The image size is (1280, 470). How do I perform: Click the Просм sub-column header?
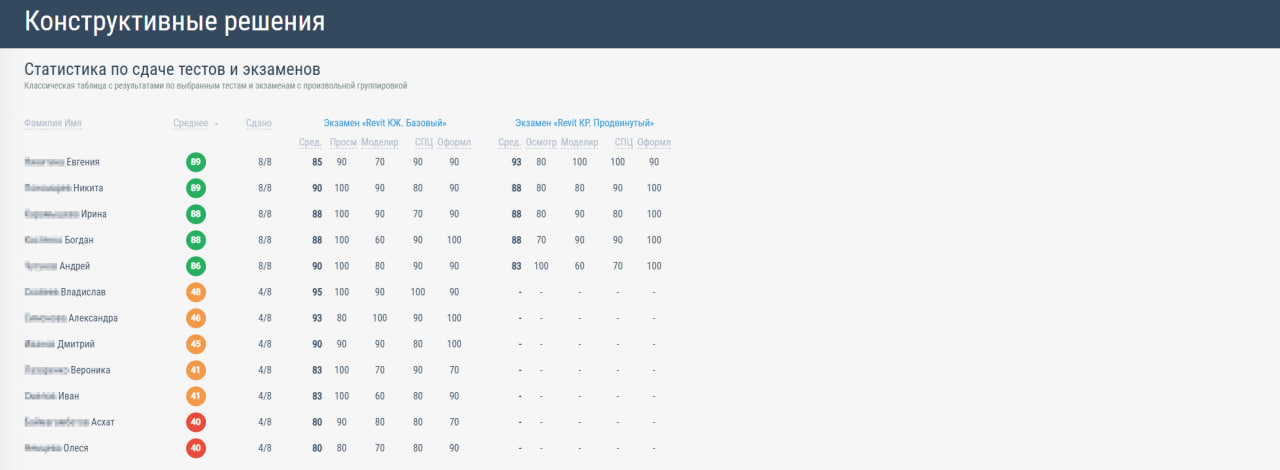pyautogui.click(x=342, y=143)
